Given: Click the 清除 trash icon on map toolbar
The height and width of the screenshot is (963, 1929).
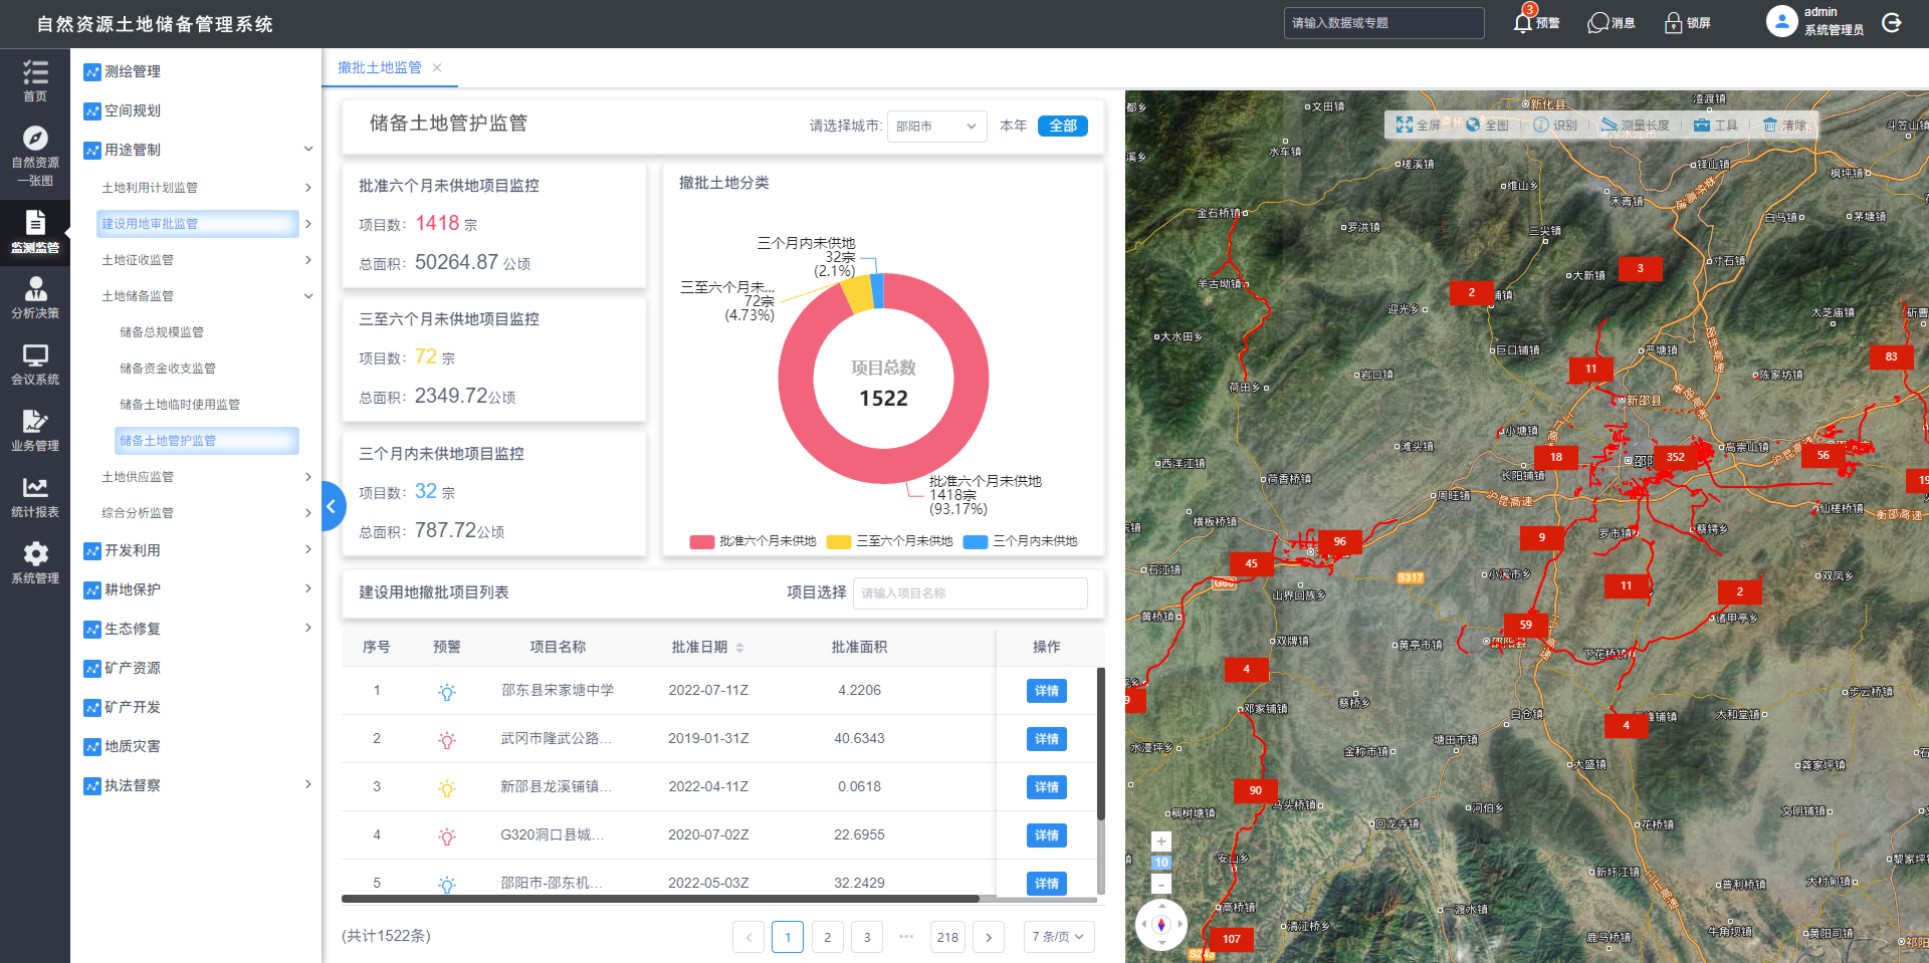Looking at the screenshot, I should [x=1770, y=125].
